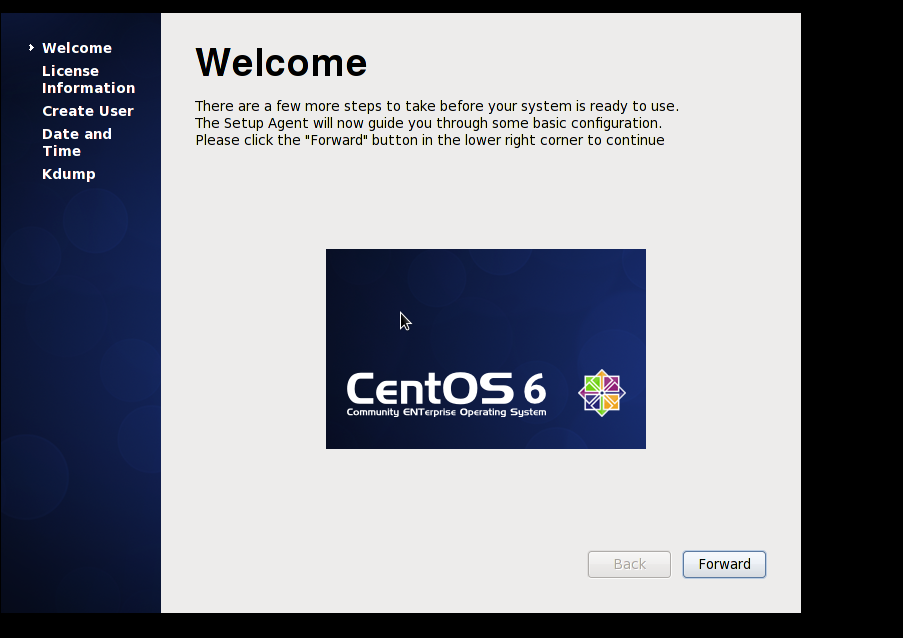Viewport: 903px width, 638px height.
Task: Click the disabled Back button
Action: pos(629,564)
